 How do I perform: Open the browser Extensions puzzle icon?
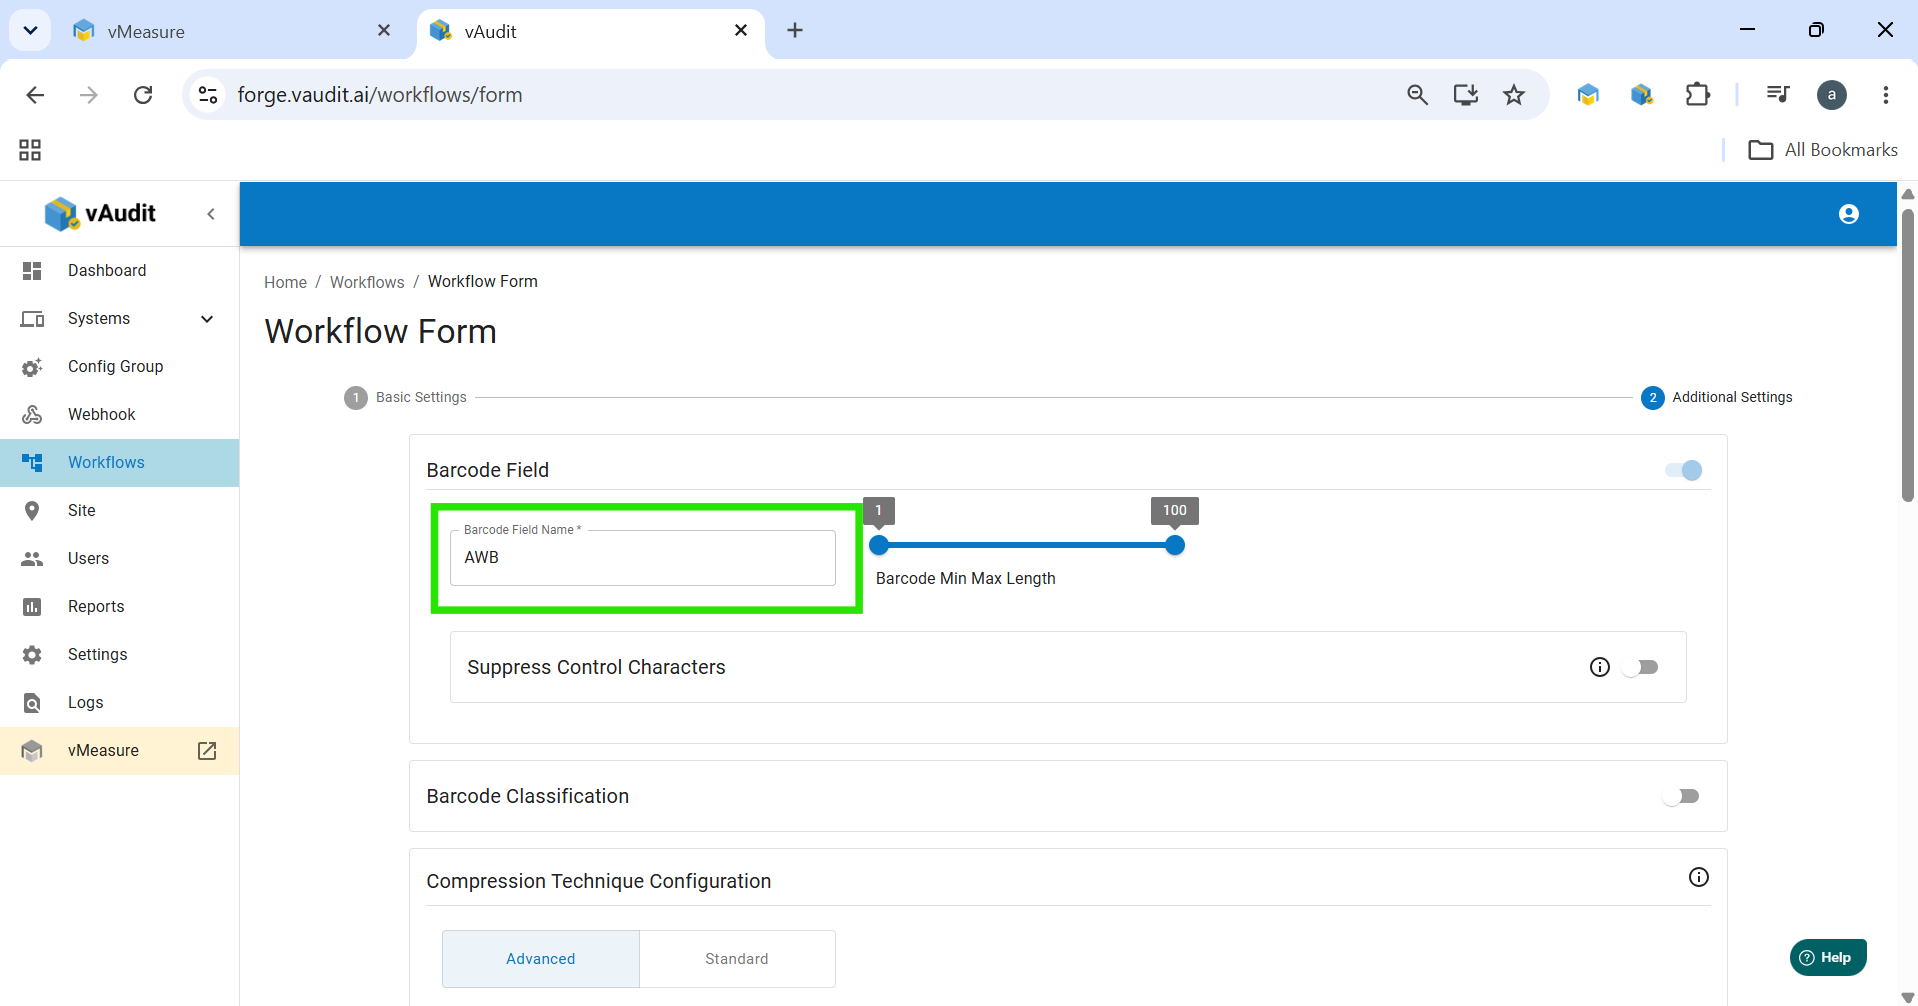coord(1698,95)
